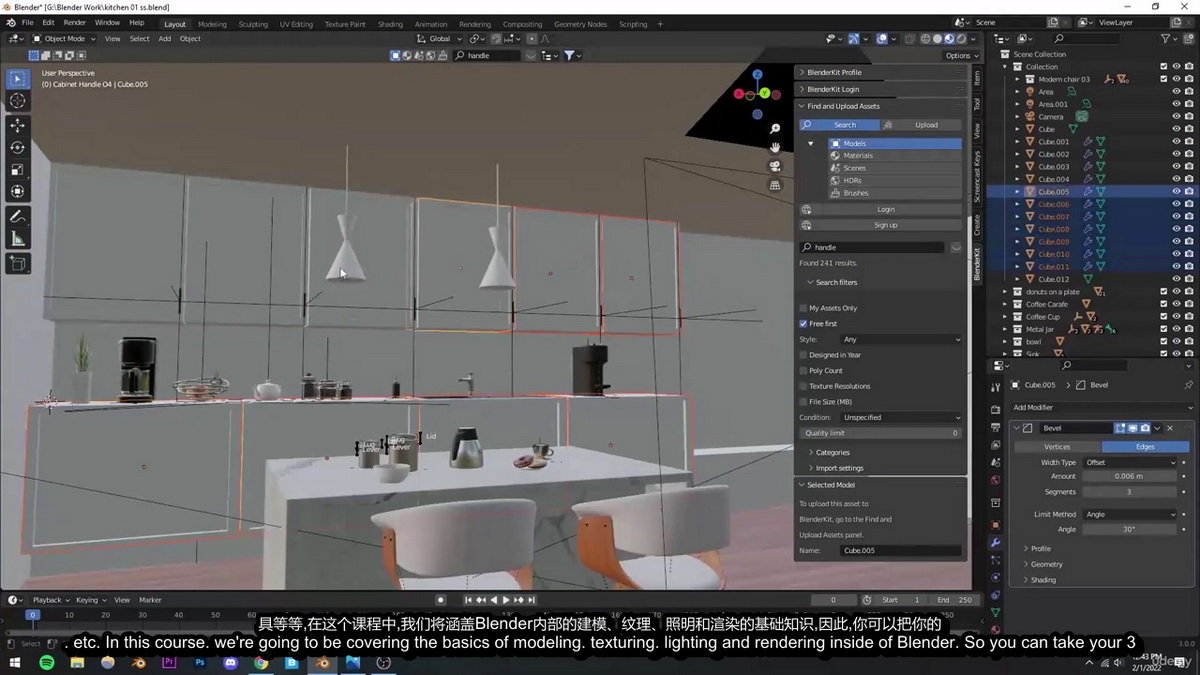Toggle camera view icon in viewport
This screenshot has width=1200, height=675.
click(x=775, y=166)
